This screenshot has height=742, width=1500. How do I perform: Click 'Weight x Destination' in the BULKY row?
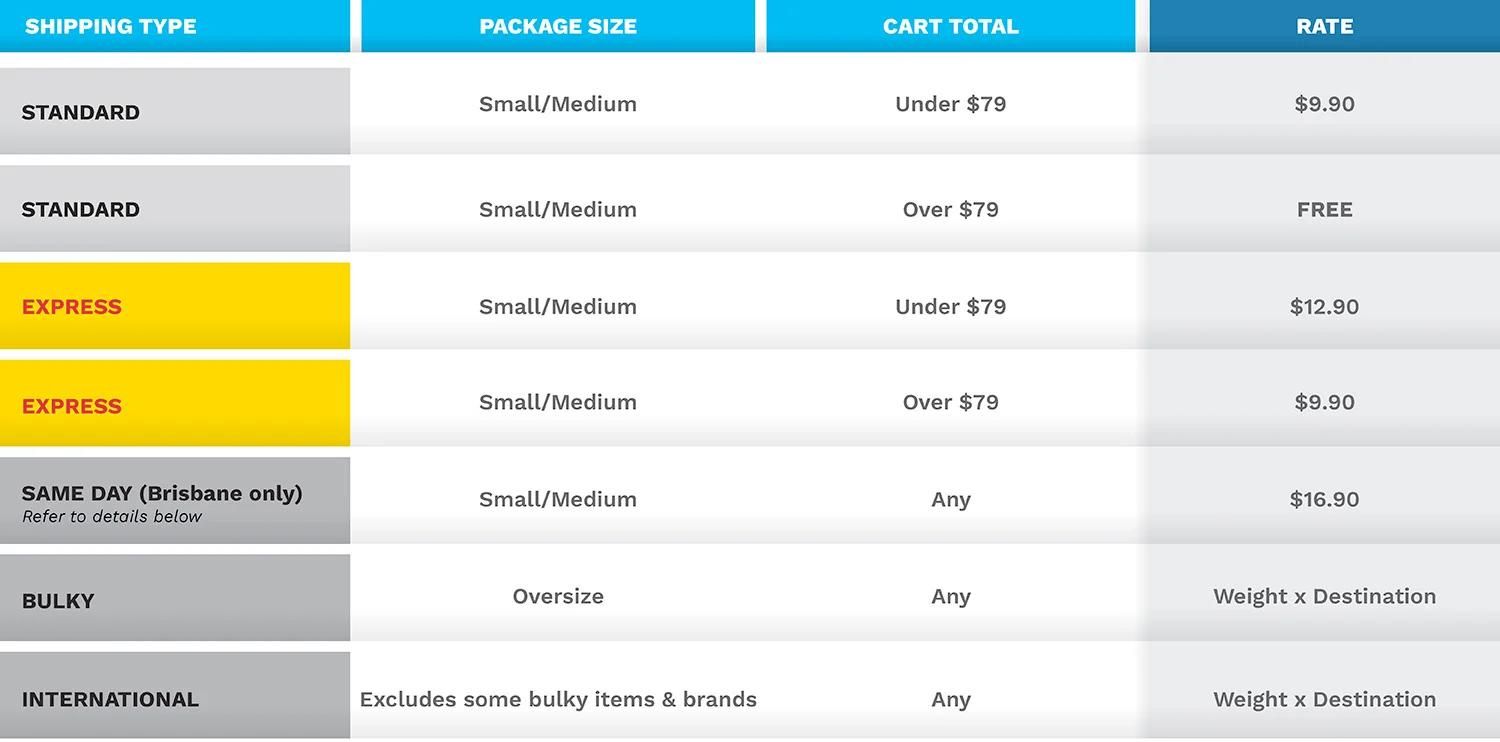point(1324,596)
